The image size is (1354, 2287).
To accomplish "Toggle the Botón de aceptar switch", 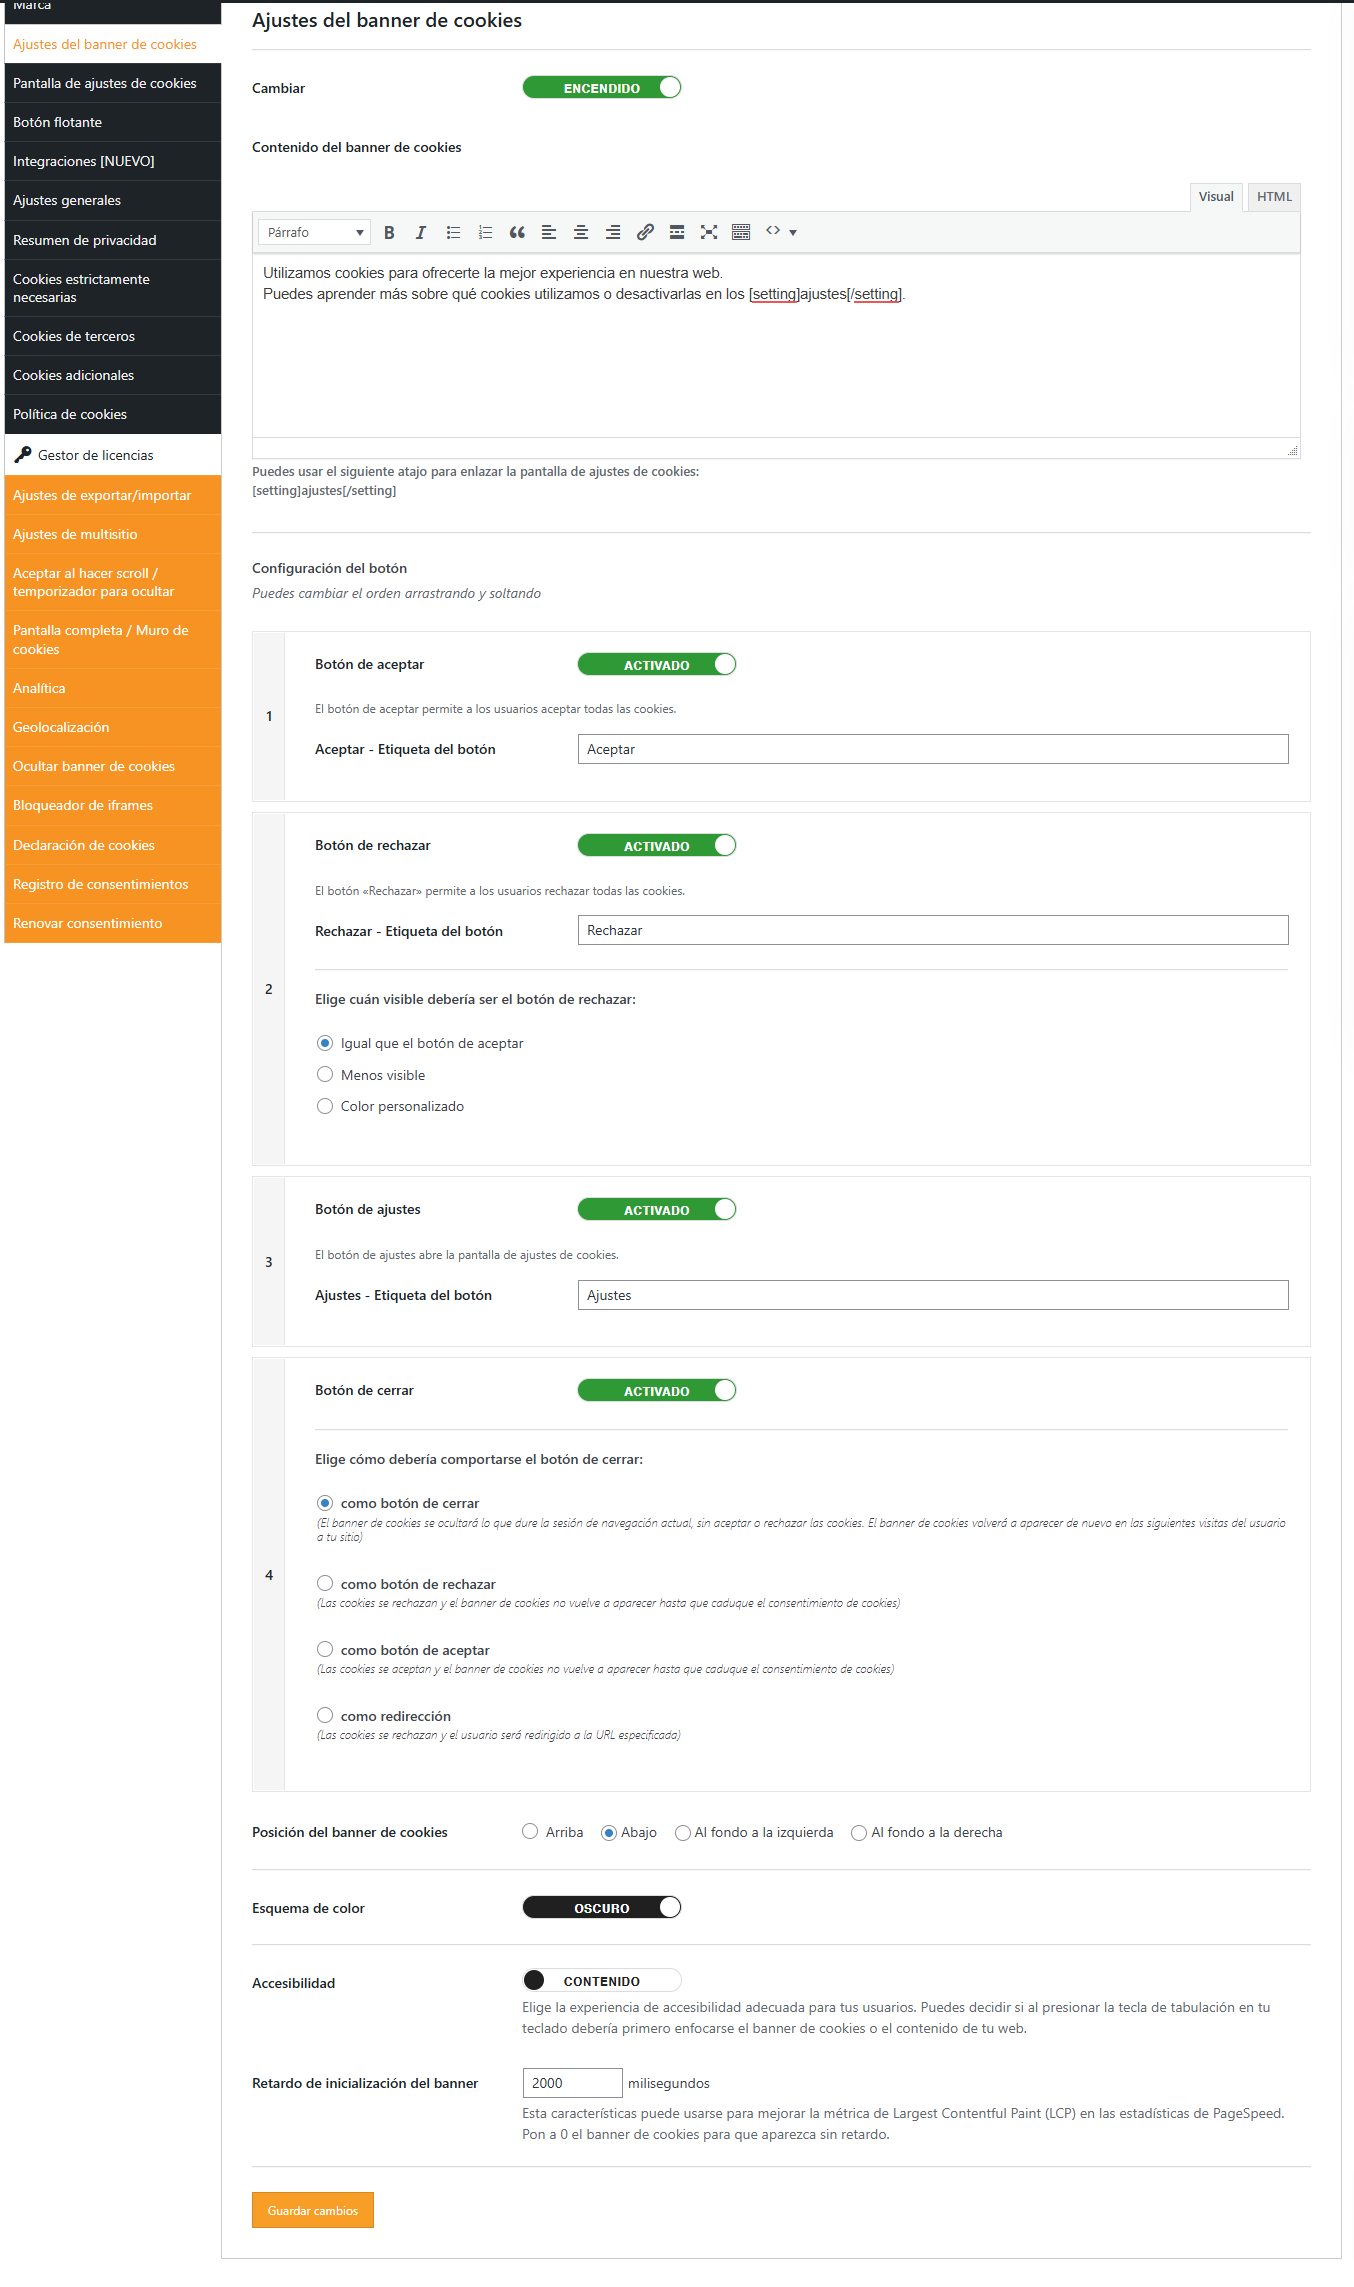I will click(657, 665).
